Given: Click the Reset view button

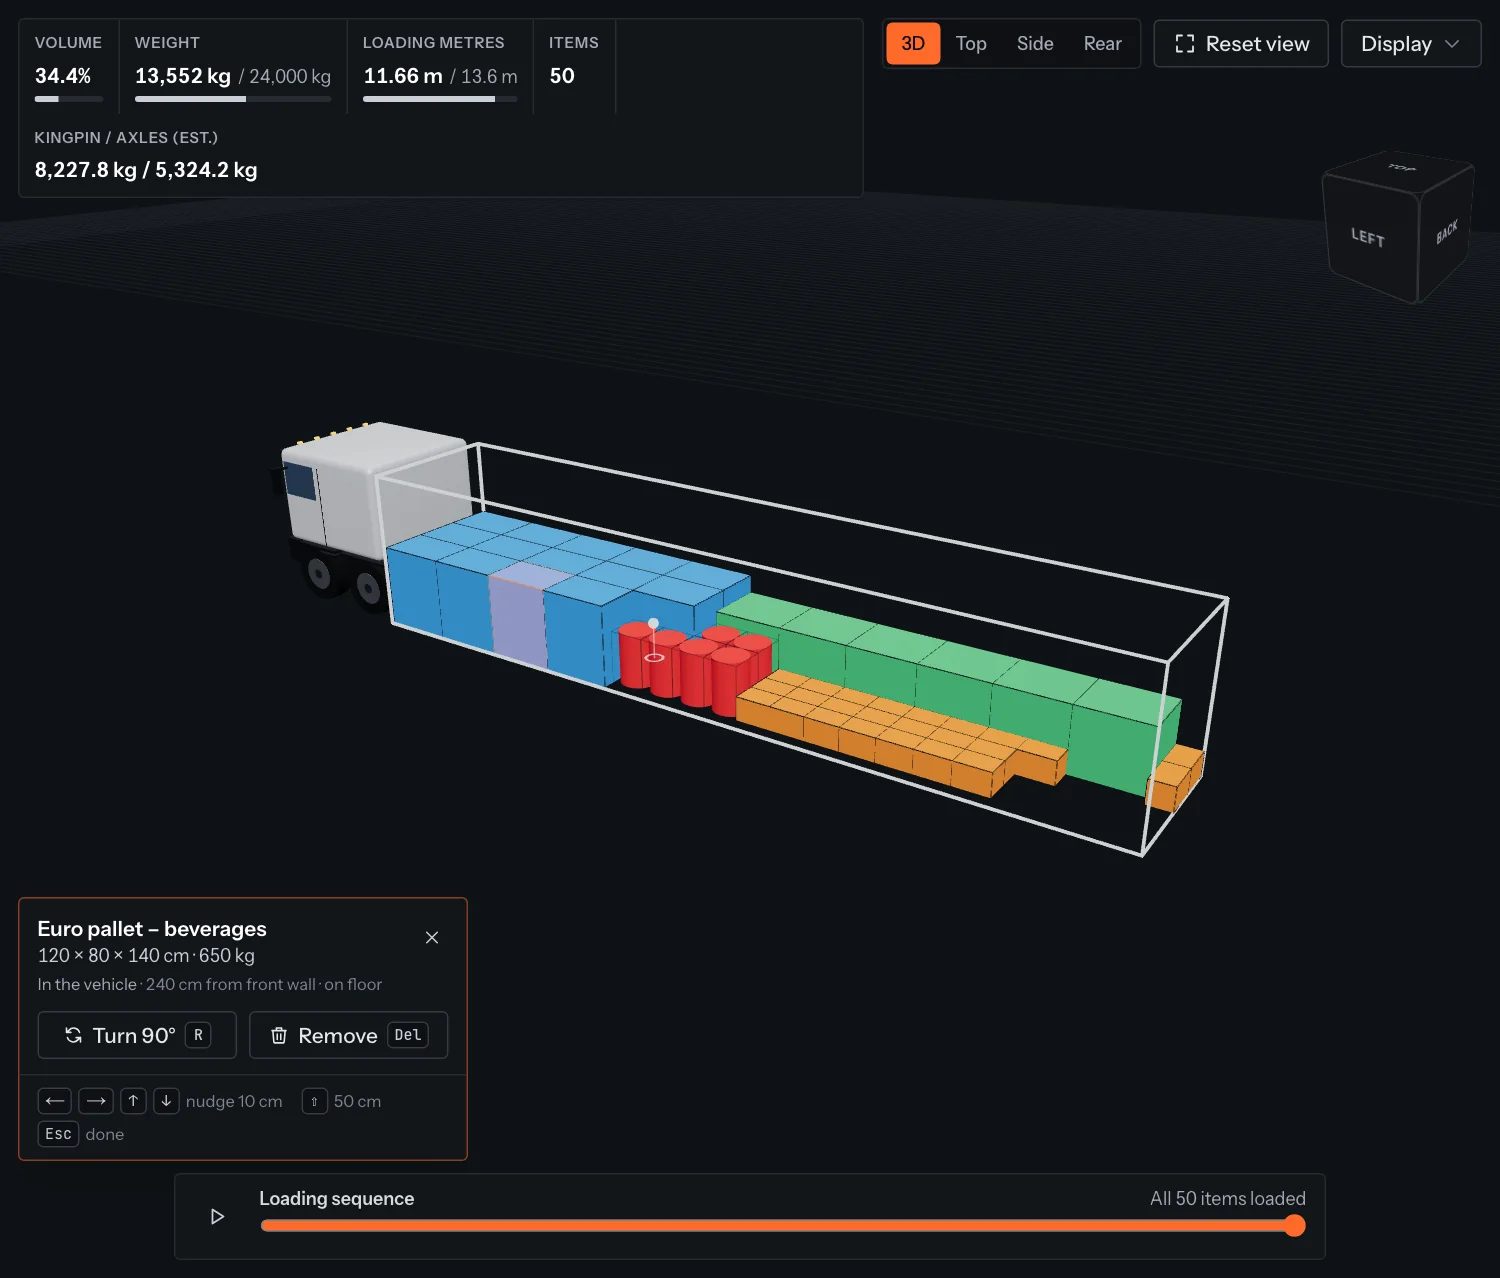Looking at the screenshot, I should click(1241, 44).
